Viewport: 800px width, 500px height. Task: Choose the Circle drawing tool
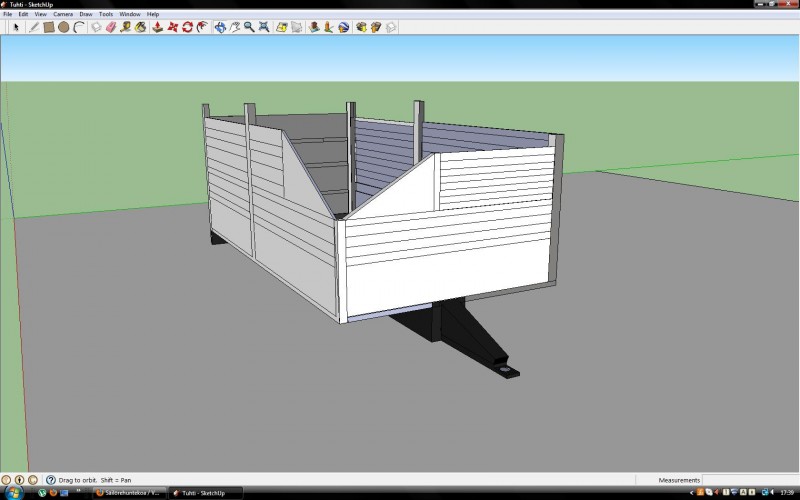[x=64, y=27]
